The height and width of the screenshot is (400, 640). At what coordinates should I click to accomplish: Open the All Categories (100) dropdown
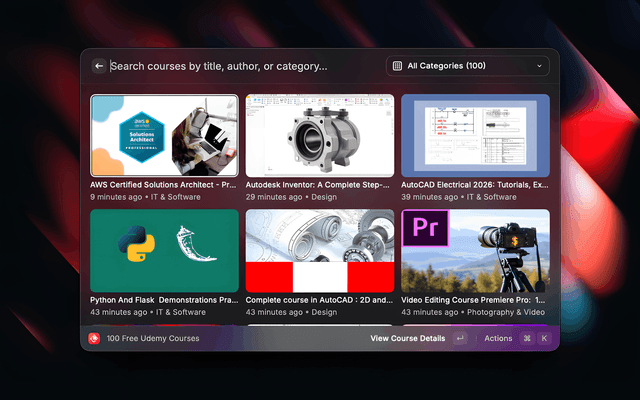[x=467, y=66]
